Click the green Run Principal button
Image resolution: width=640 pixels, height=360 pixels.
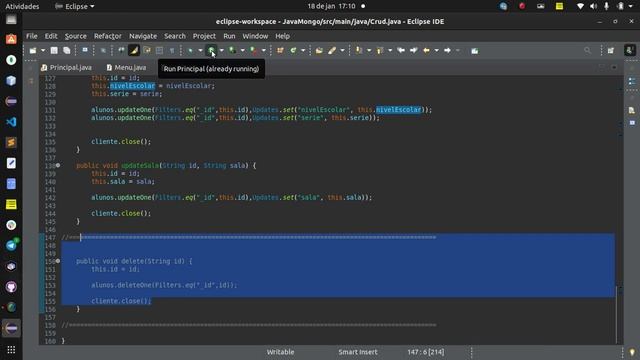click(211, 51)
